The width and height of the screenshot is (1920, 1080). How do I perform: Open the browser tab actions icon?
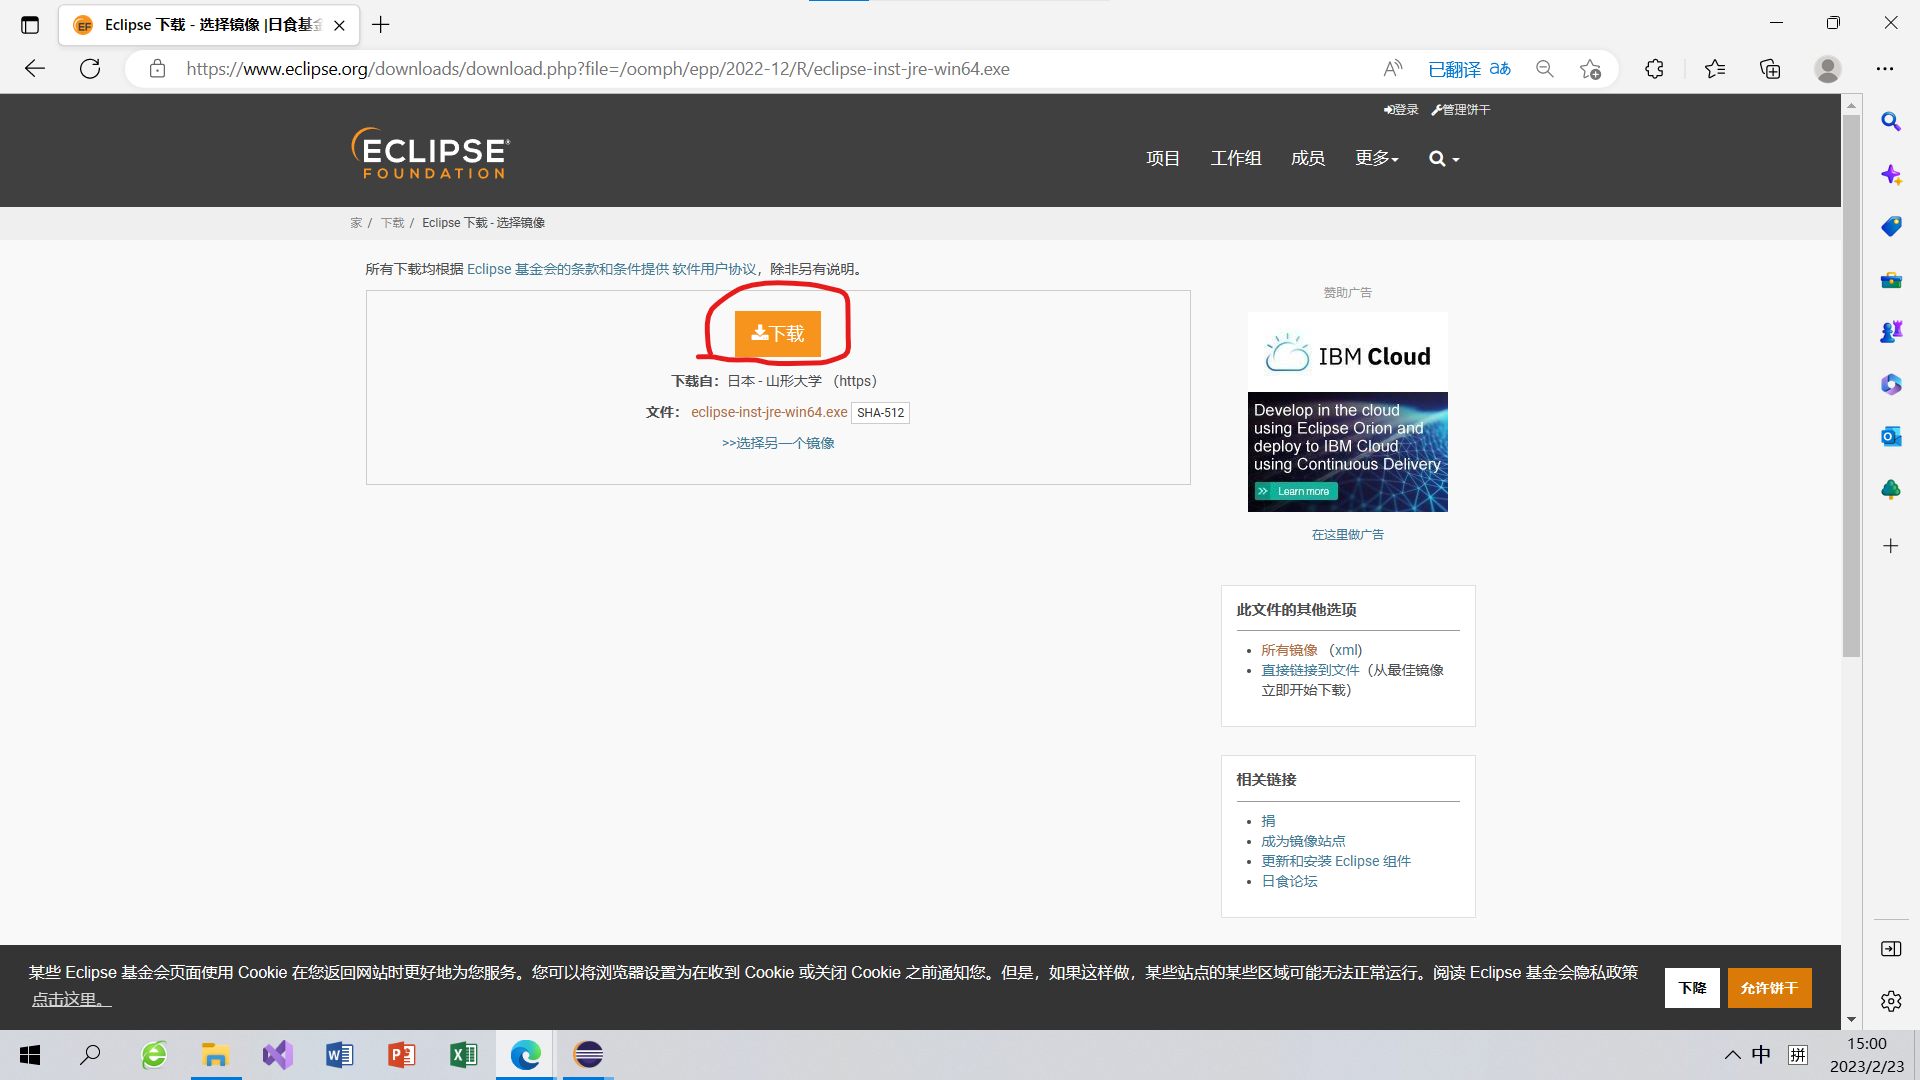[30, 25]
